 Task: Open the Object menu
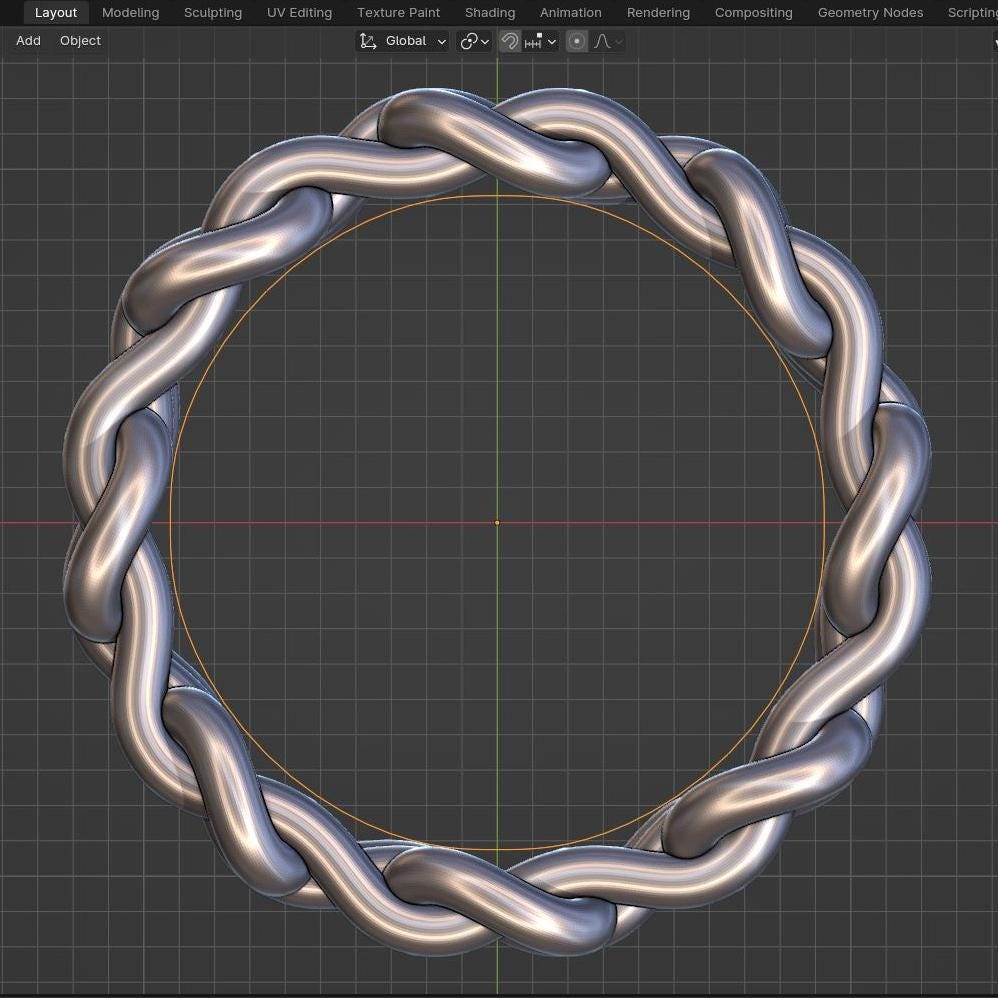[80, 41]
